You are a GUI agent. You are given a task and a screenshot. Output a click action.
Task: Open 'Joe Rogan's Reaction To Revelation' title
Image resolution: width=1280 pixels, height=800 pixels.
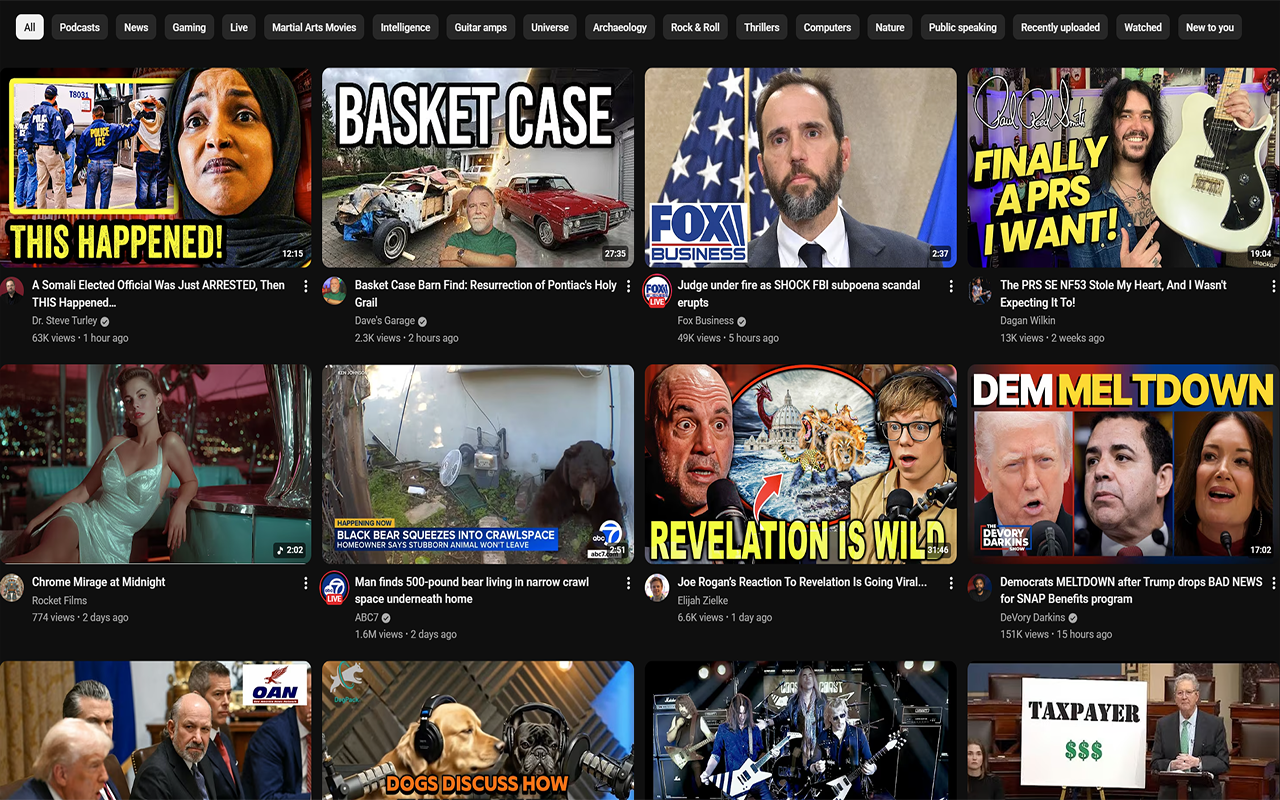pyautogui.click(x=802, y=582)
